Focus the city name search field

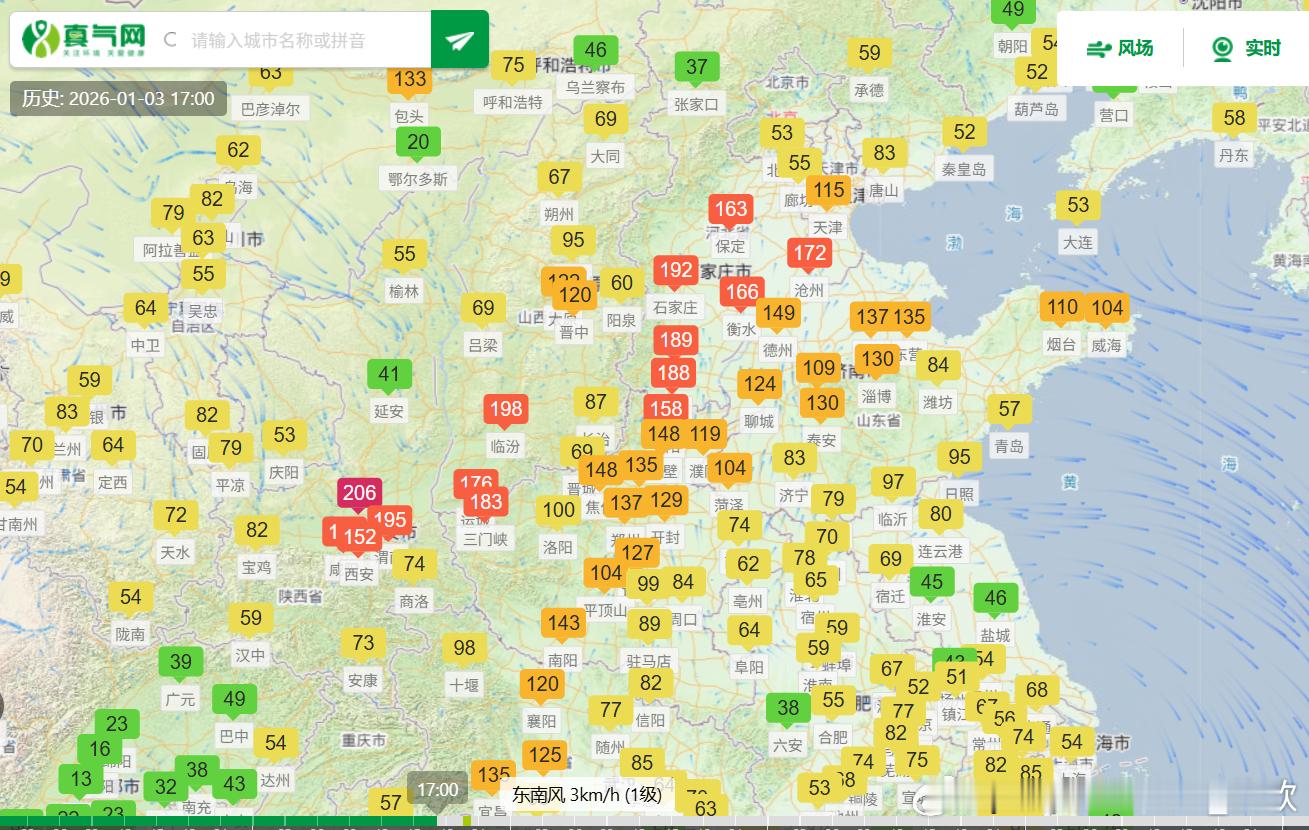coord(300,40)
